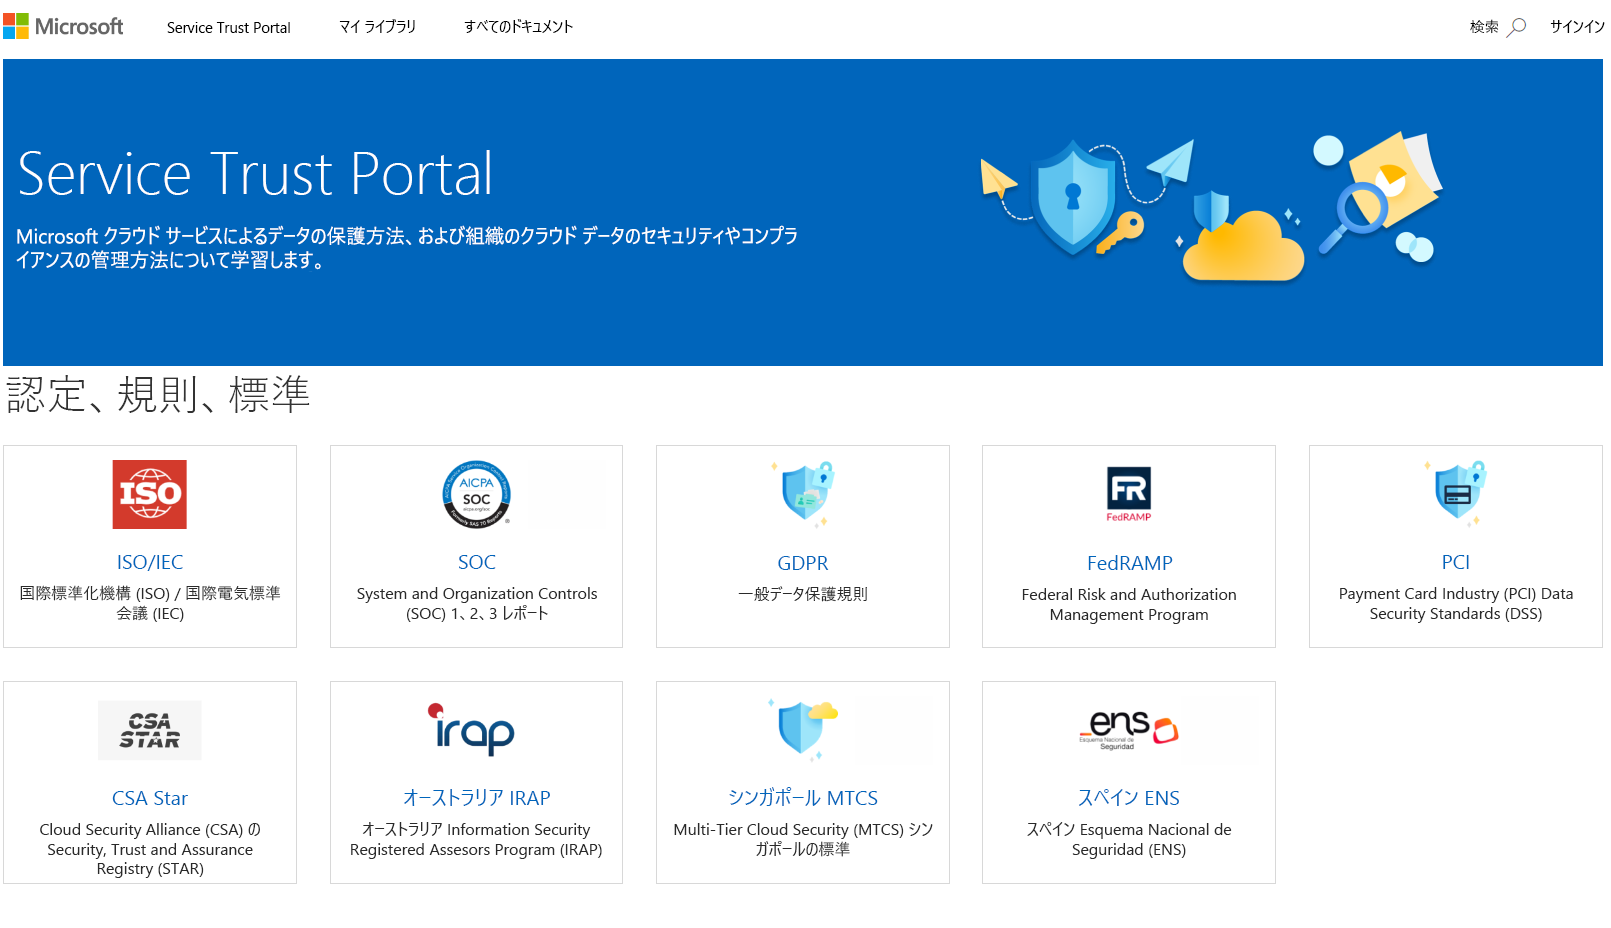Click the banner shield and cloud illustration
The image size is (1611, 928).
pos(1212,208)
